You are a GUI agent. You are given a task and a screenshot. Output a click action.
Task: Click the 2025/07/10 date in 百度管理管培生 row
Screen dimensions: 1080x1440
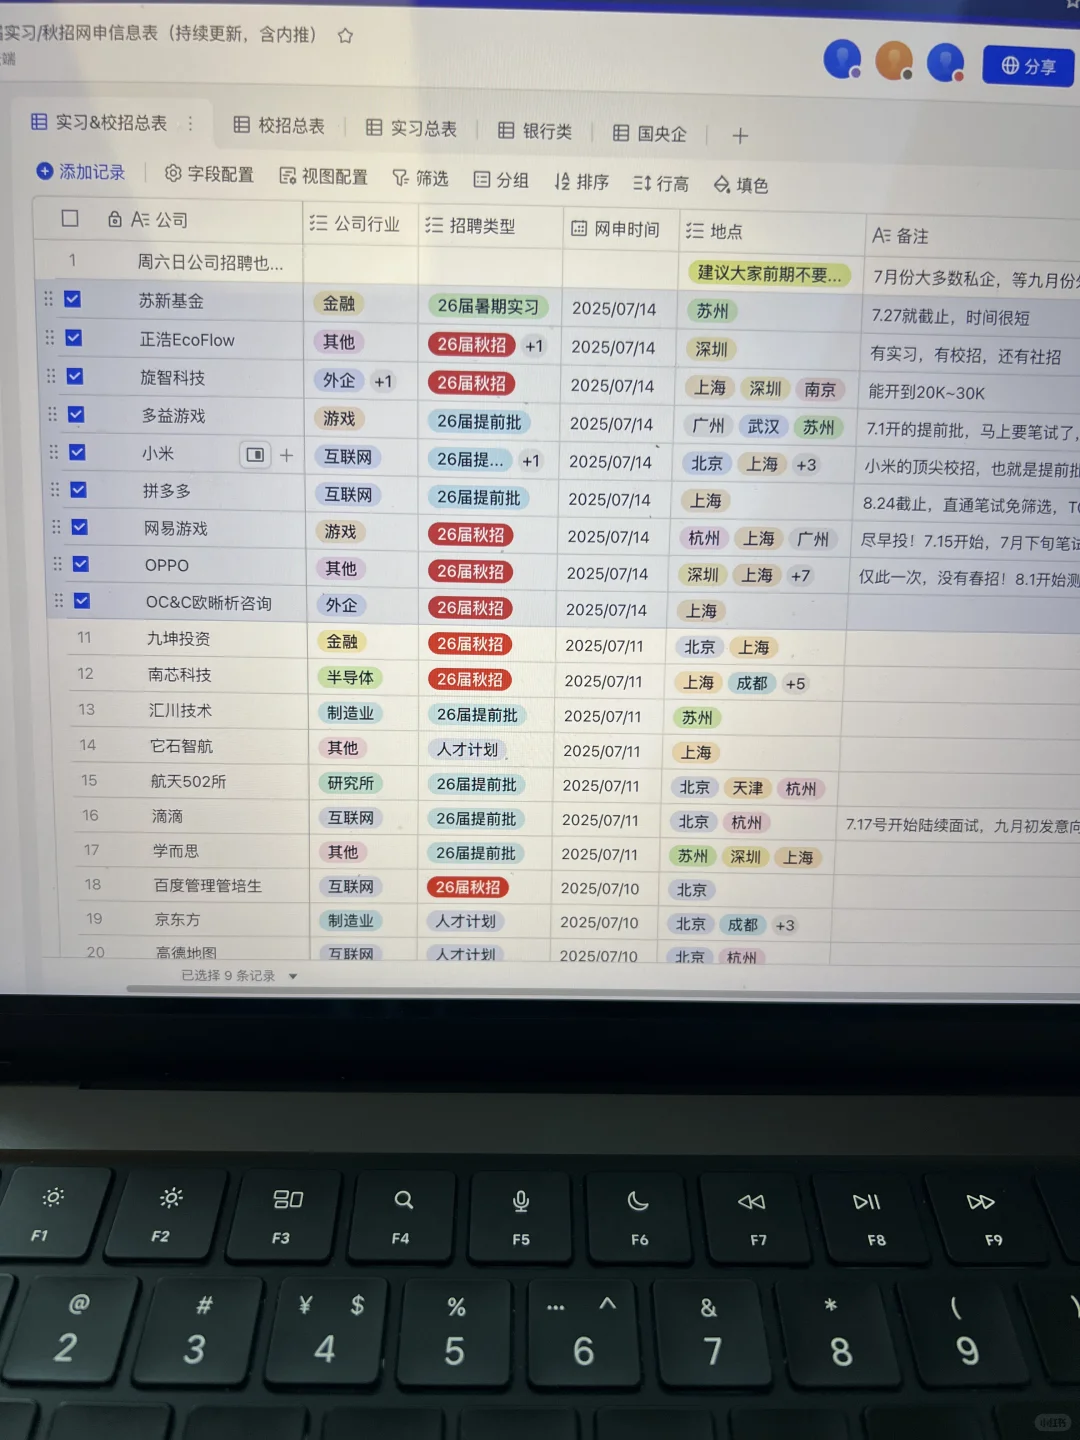tap(599, 889)
